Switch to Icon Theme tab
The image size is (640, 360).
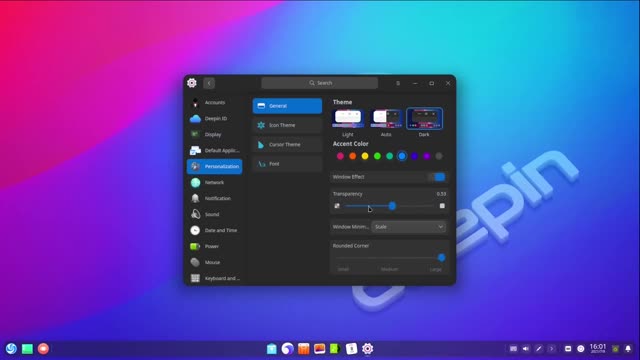point(287,125)
